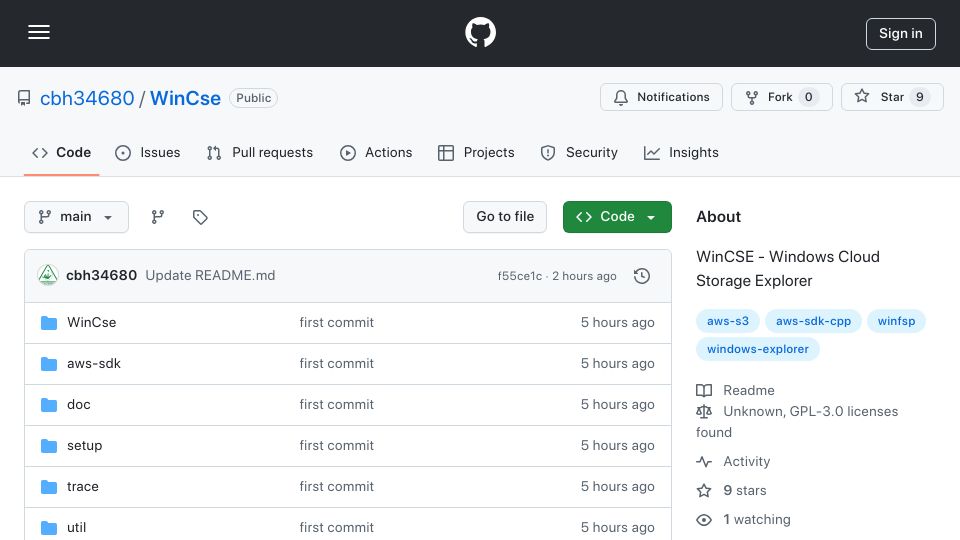Switch to the Projects tab
Screen dimensions: 960x540
pyautogui.click(x=476, y=152)
